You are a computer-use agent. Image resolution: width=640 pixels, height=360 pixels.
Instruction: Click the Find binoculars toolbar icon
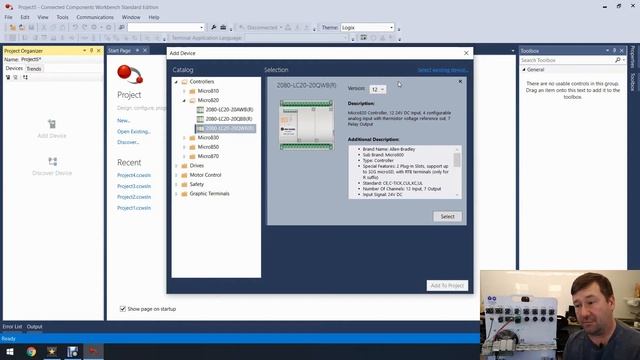[122, 27]
